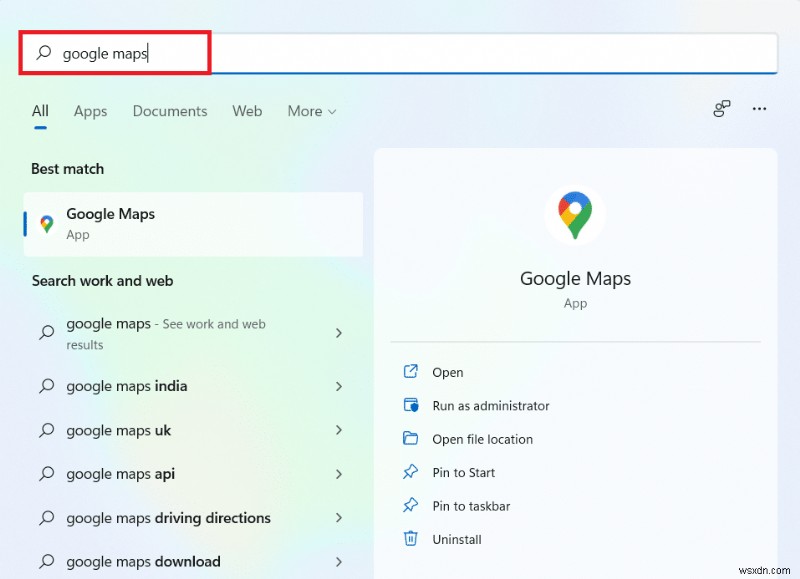
Task: Click the Run as administrator shield icon
Action: coord(411,406)
